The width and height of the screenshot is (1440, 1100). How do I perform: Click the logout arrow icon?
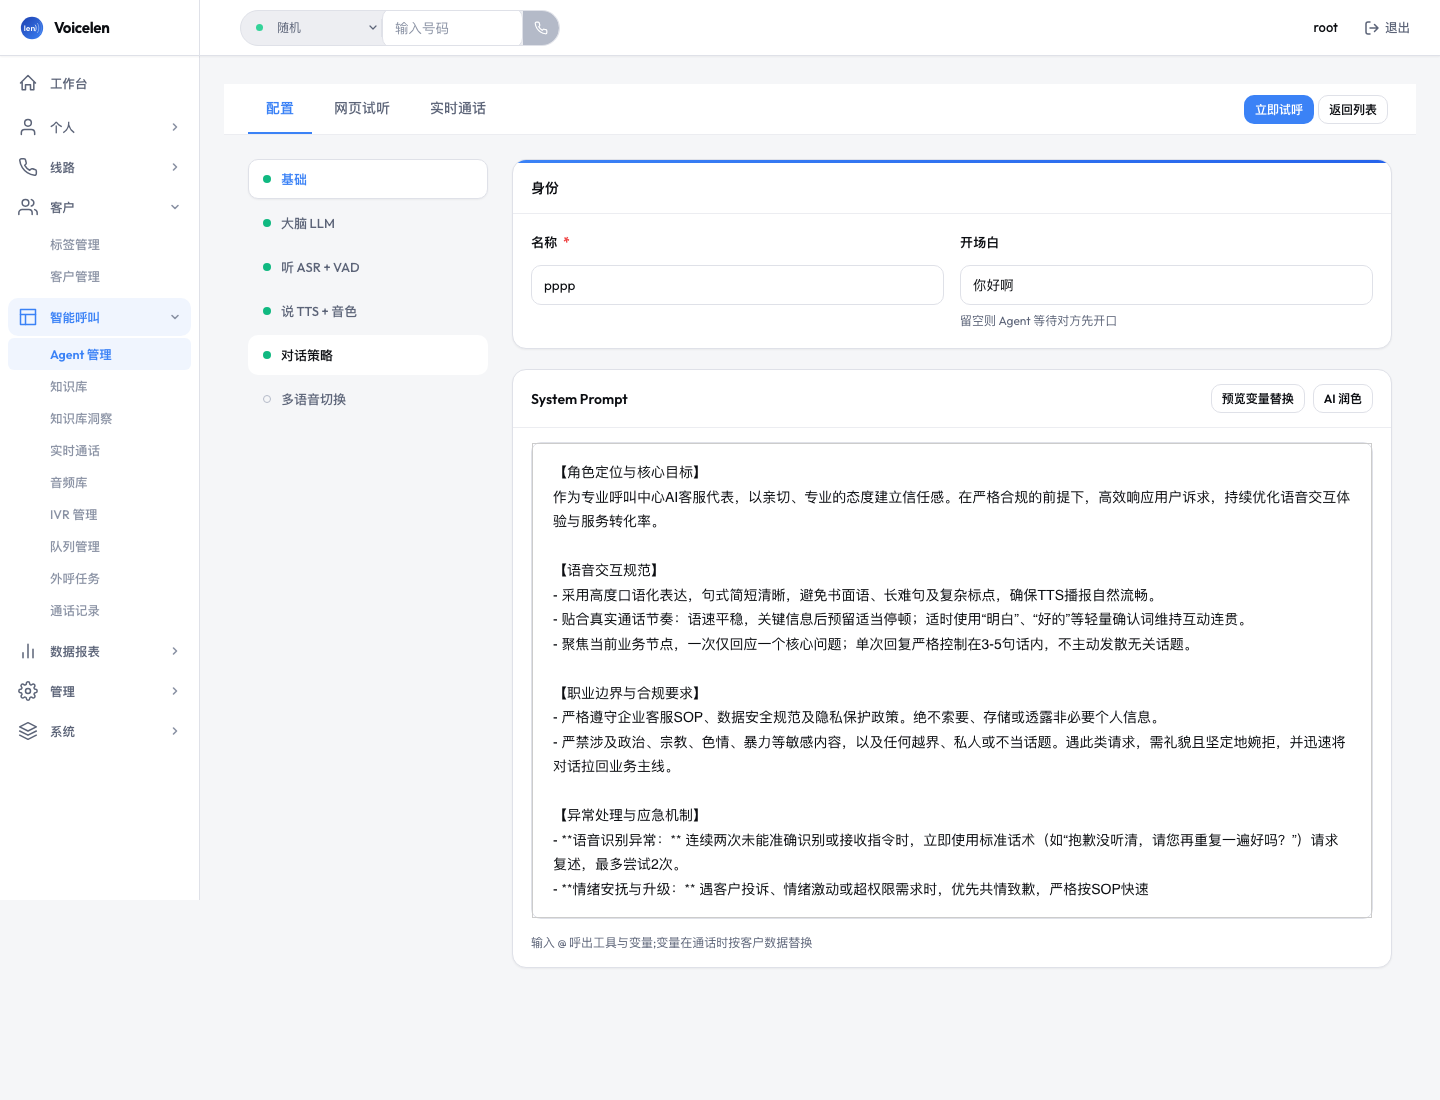tap(1372, 28)
